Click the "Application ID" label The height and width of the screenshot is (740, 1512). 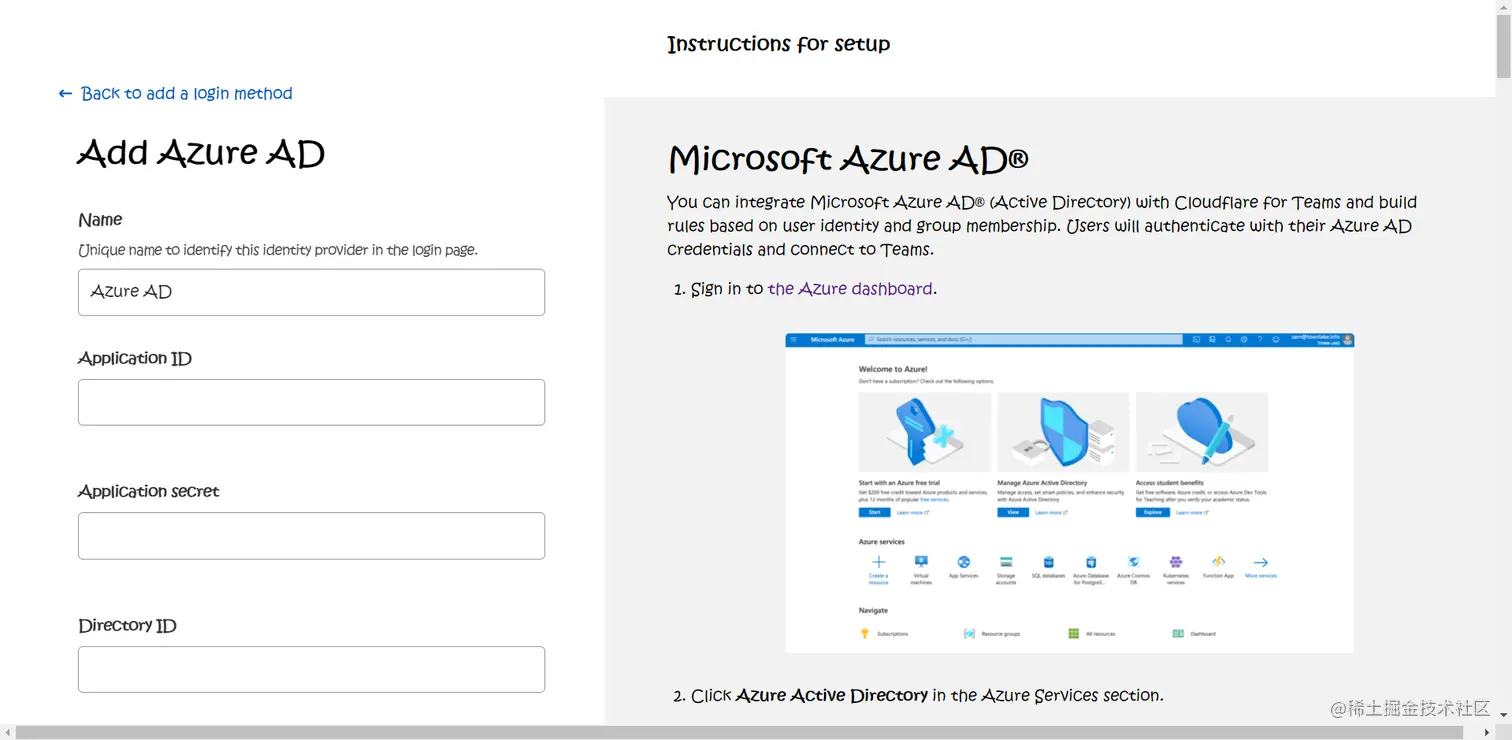point(135,358)
